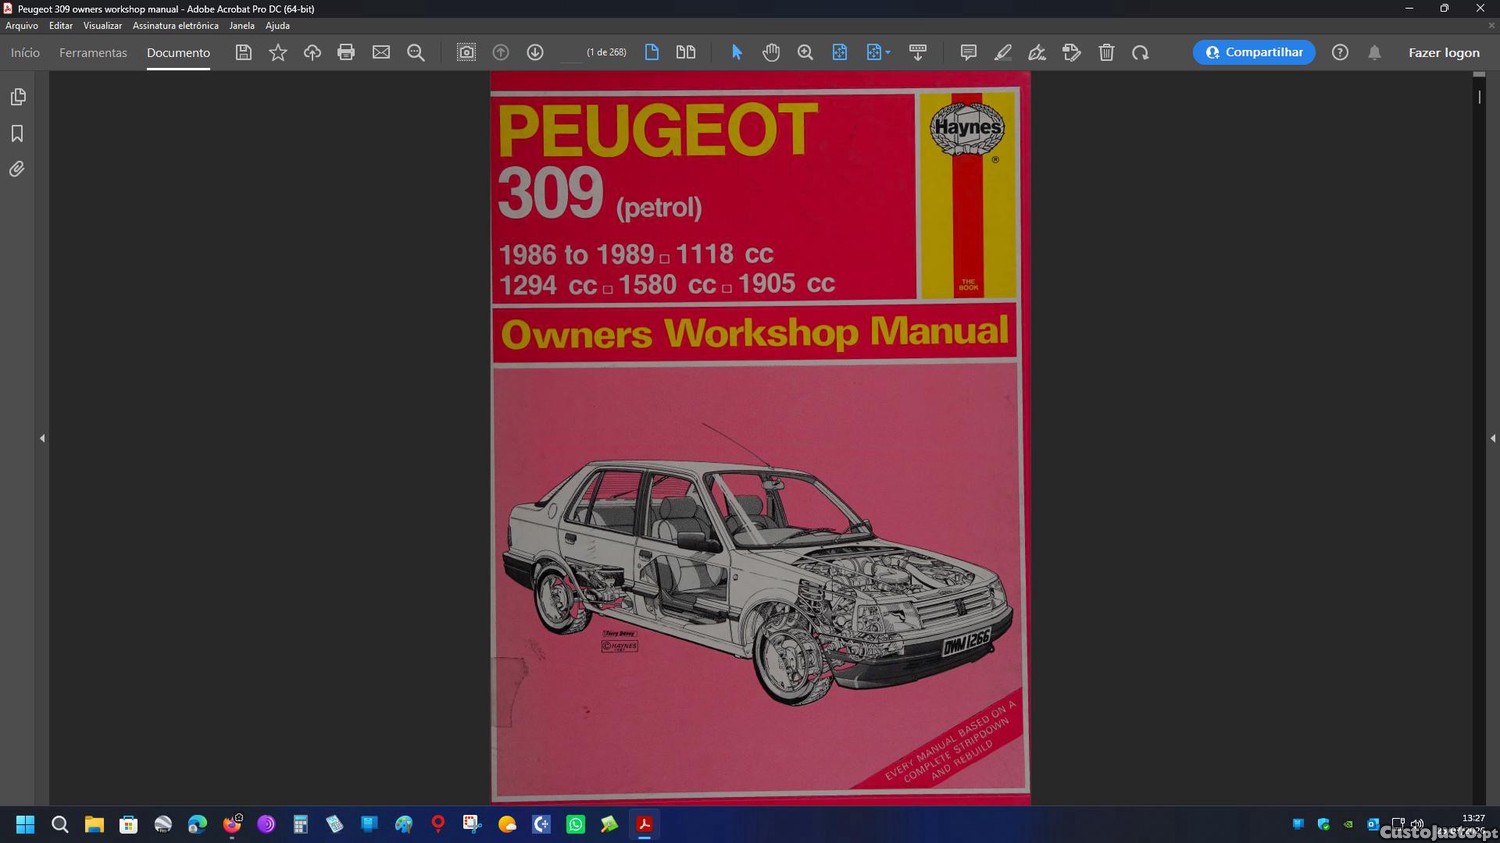Open the Visualizar menu
The width and height of the screenshot is (1500, 843).
click(102, 26)
